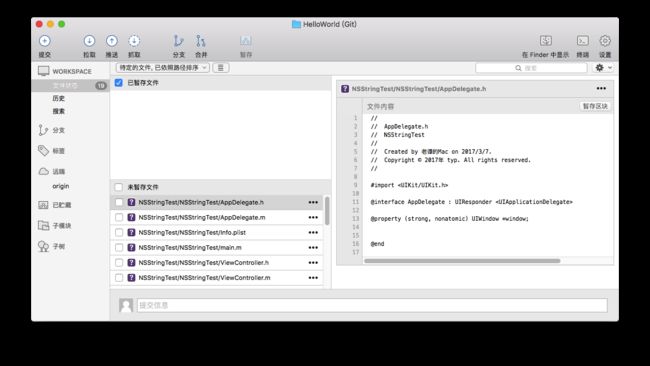Show repository in Finder icon
Viewport: 650px width, 366px height.
pos(546,41)
